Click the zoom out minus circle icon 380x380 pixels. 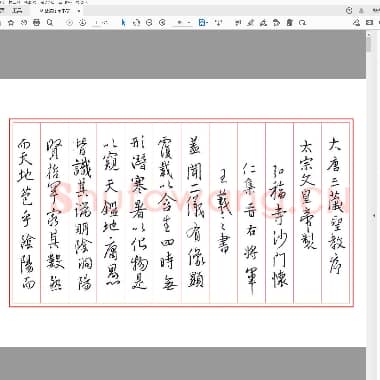point(149,23)
